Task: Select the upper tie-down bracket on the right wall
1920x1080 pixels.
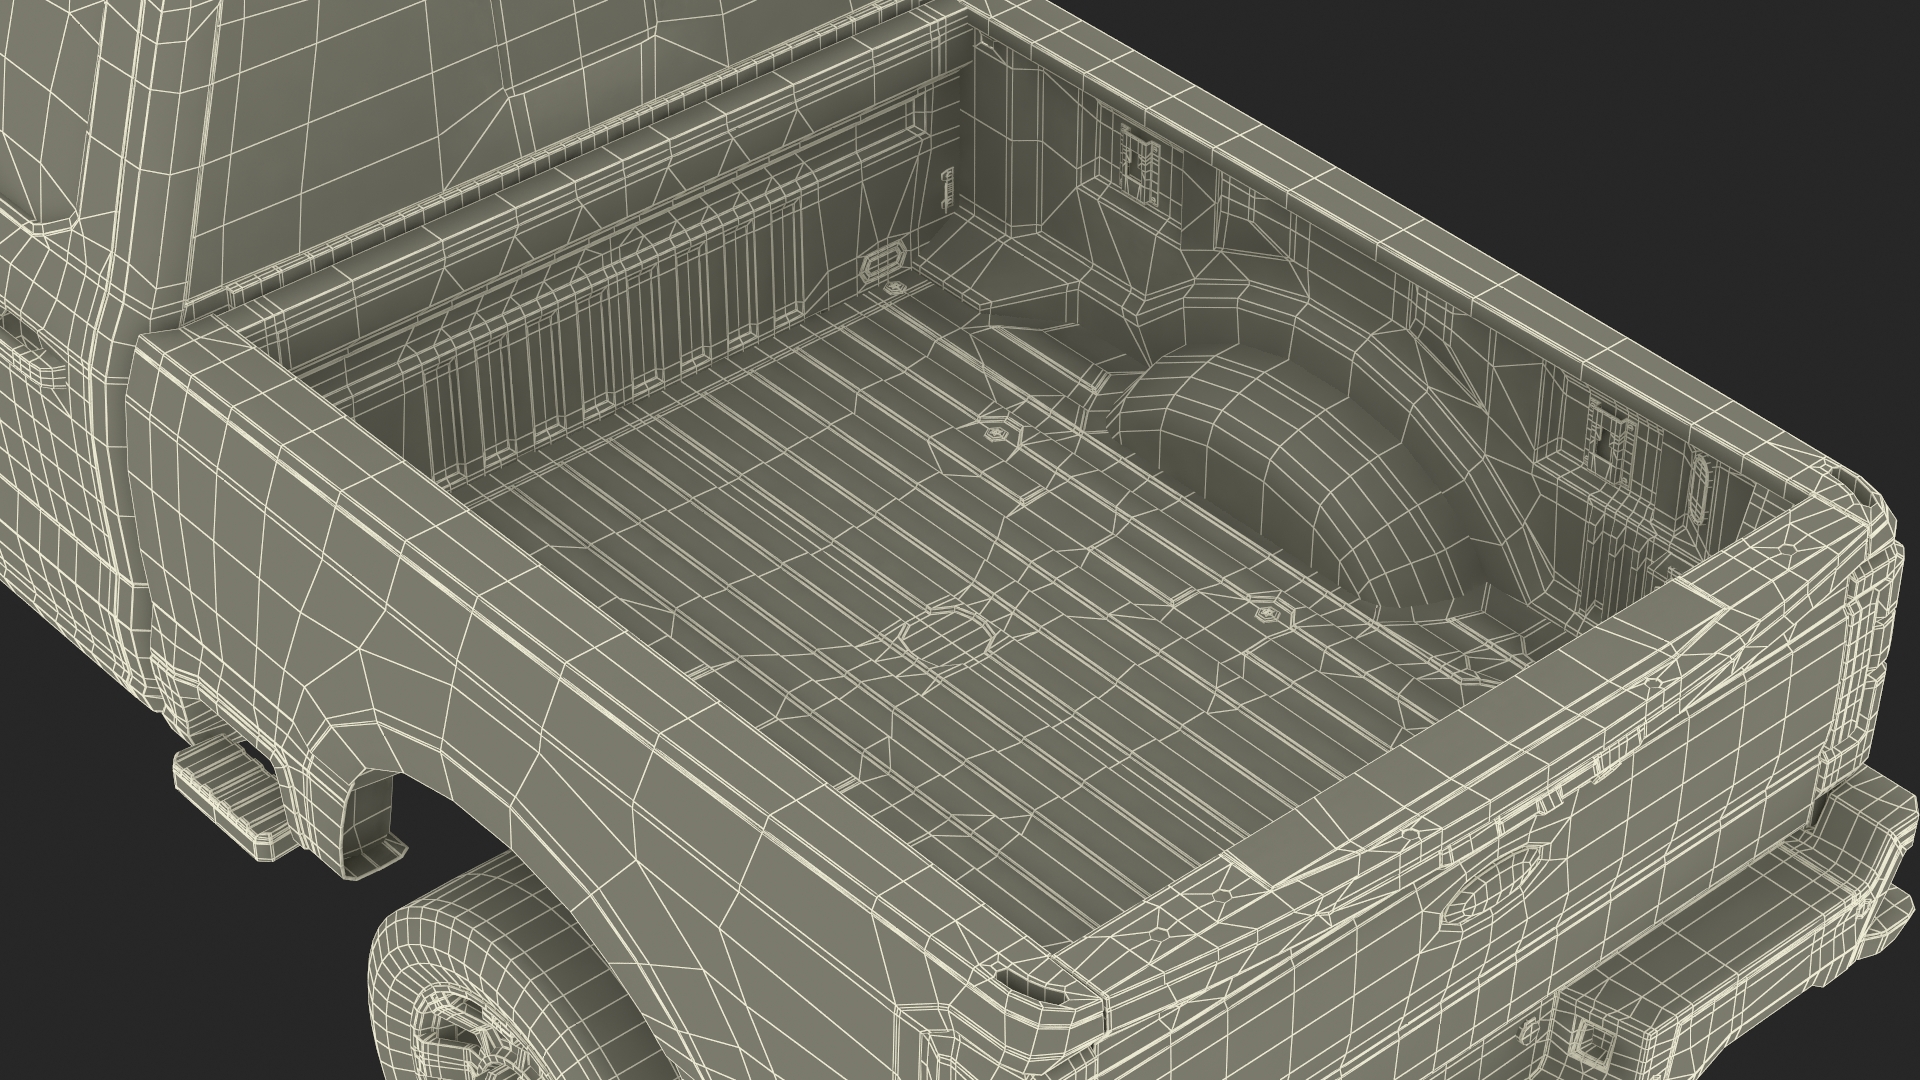Action: point(1138,166)
